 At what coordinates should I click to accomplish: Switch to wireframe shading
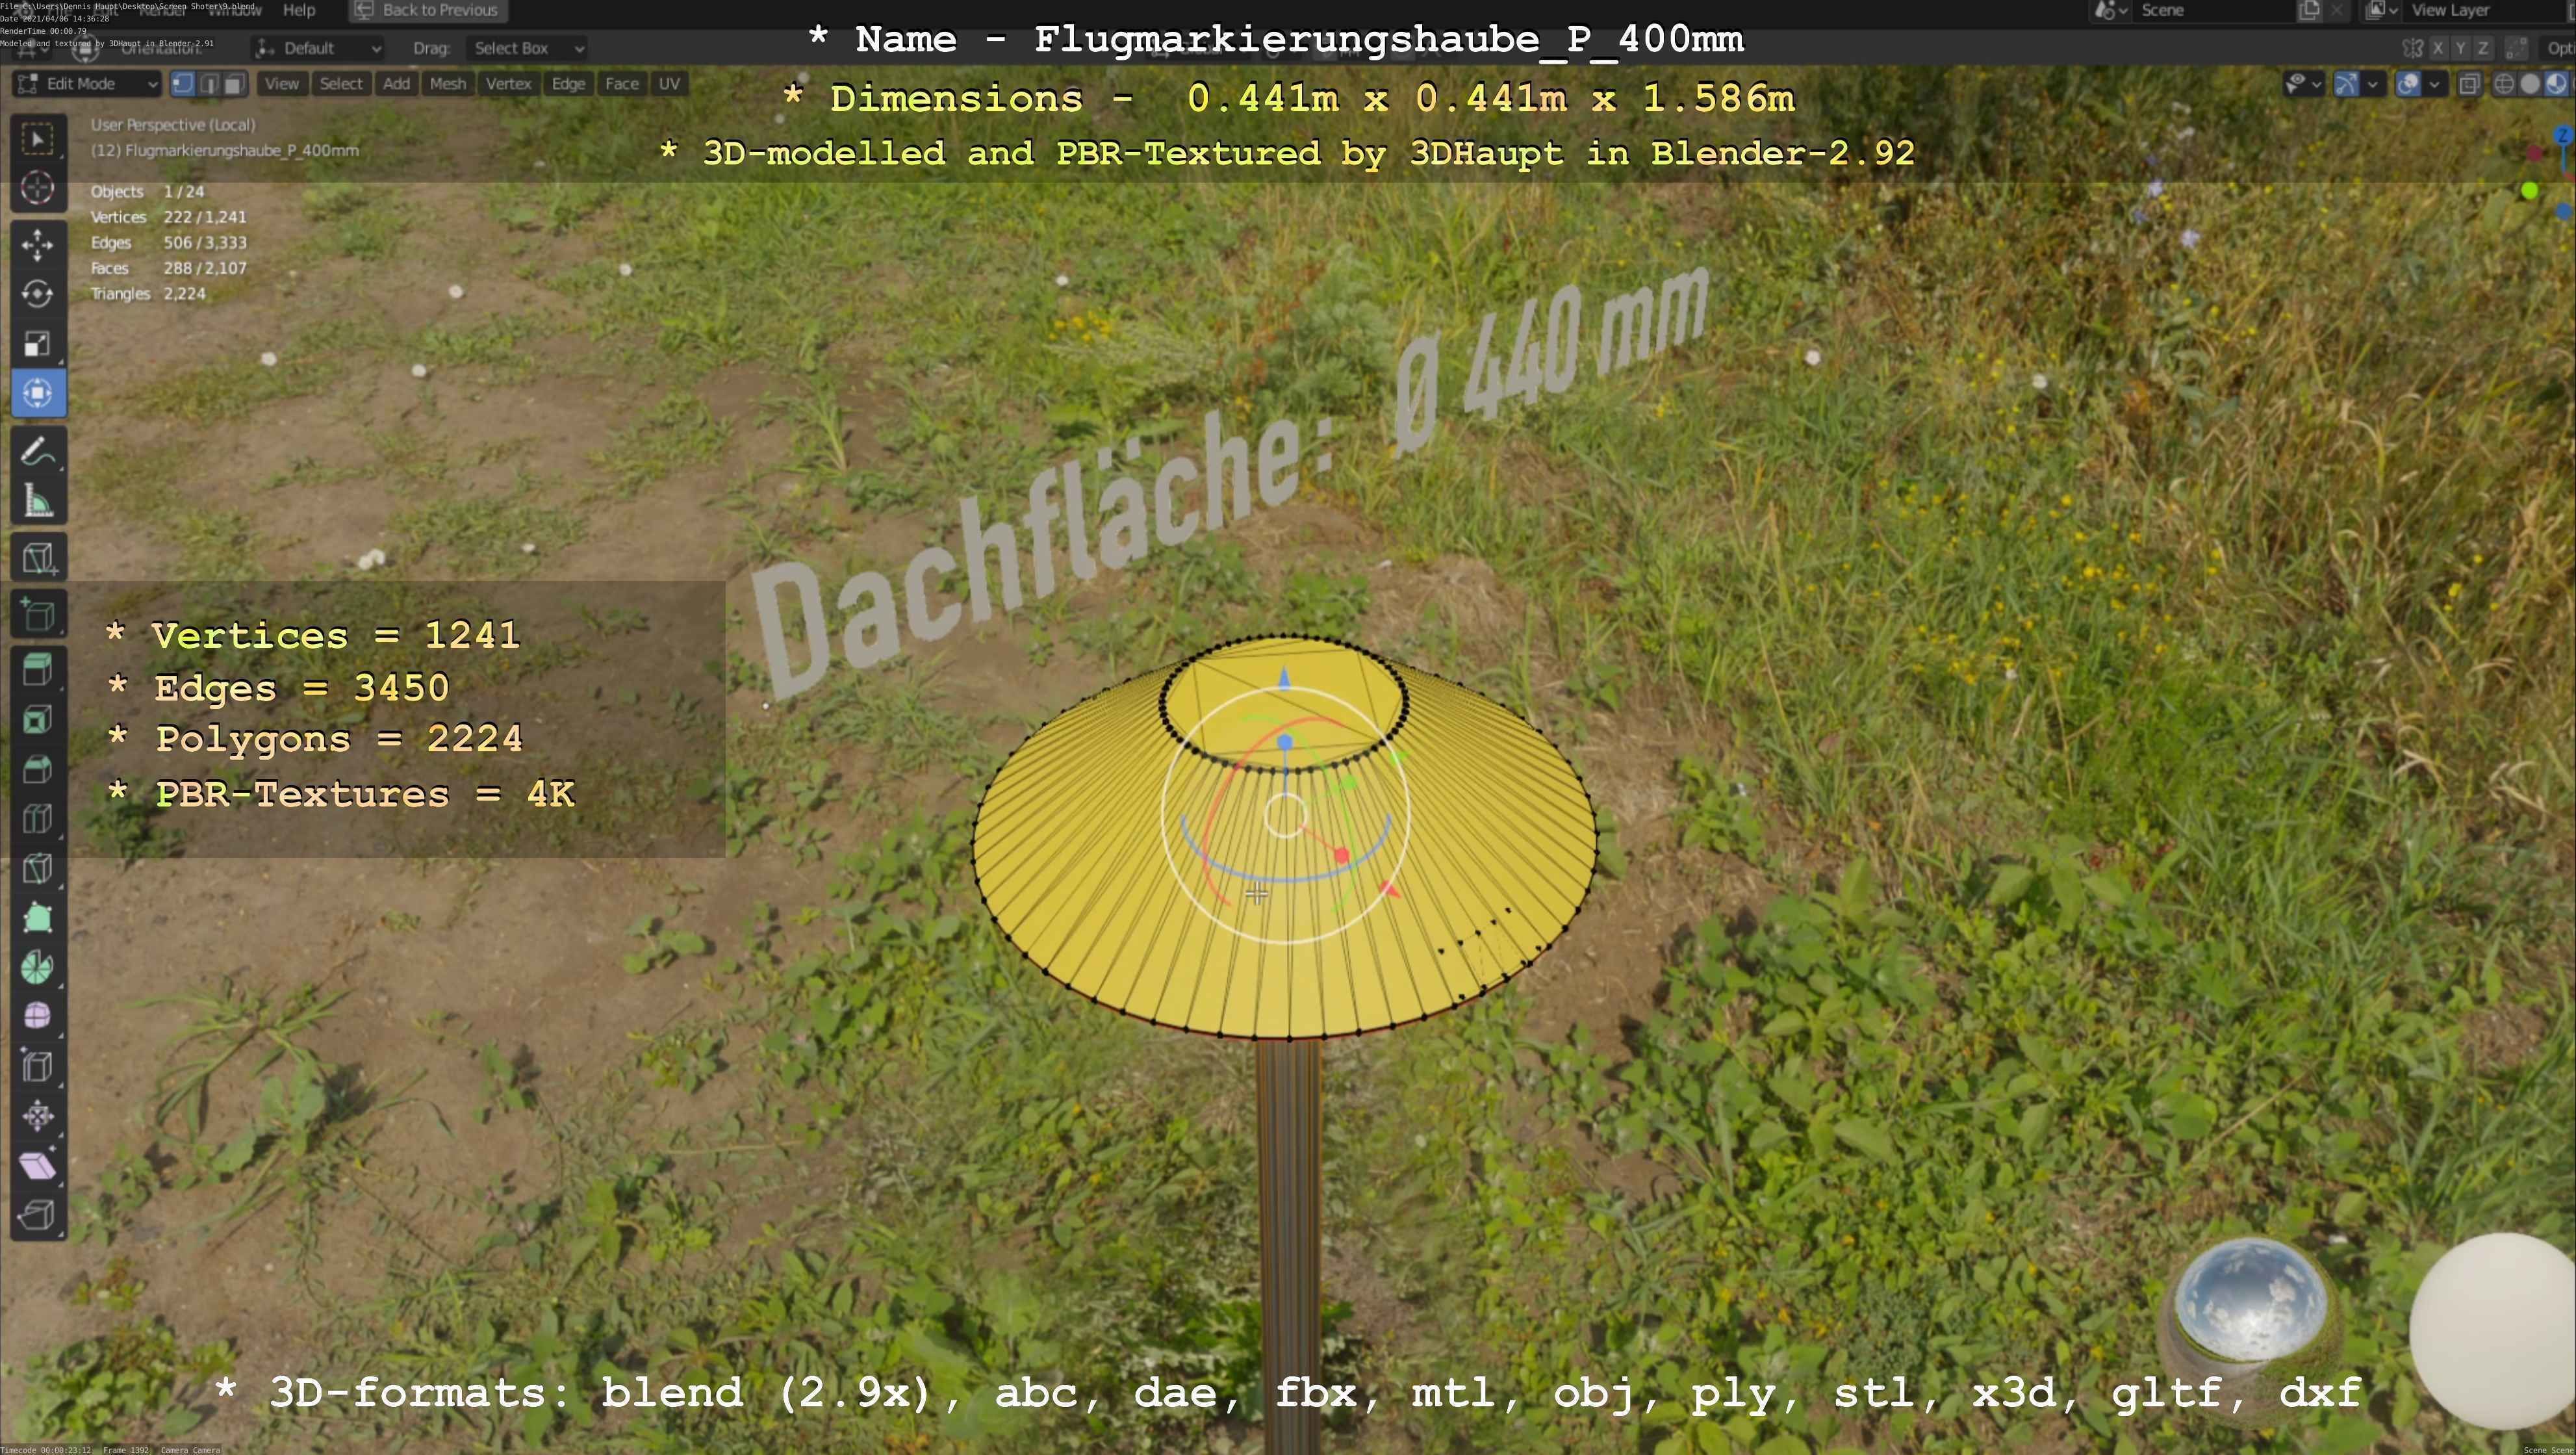pyautogui.click(x=2503, y=84)
